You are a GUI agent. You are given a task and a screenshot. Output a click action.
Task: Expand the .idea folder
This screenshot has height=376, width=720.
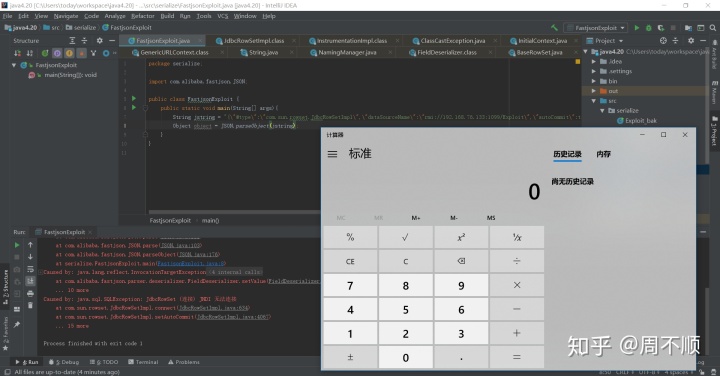(x=594, y=62)
